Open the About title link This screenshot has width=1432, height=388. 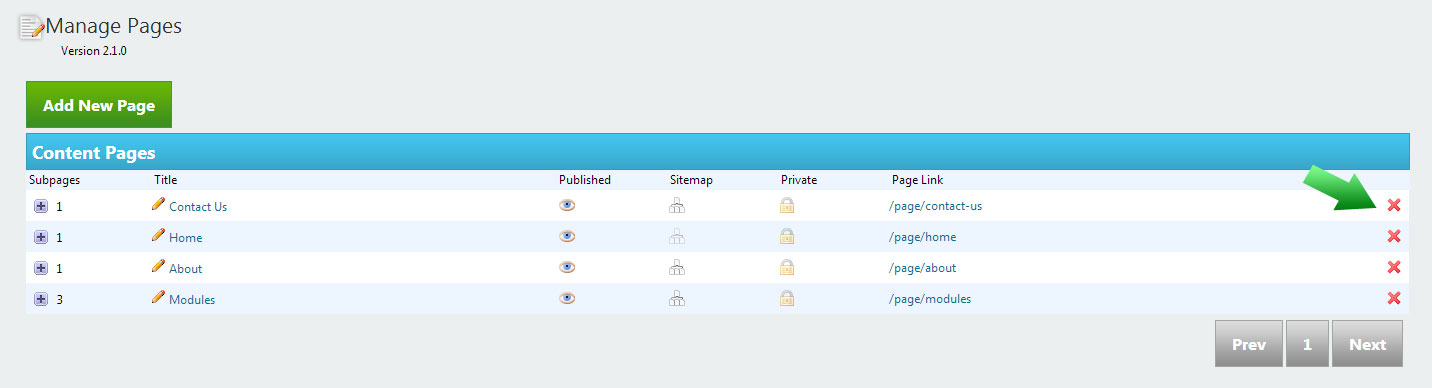(x=185, y=269)
